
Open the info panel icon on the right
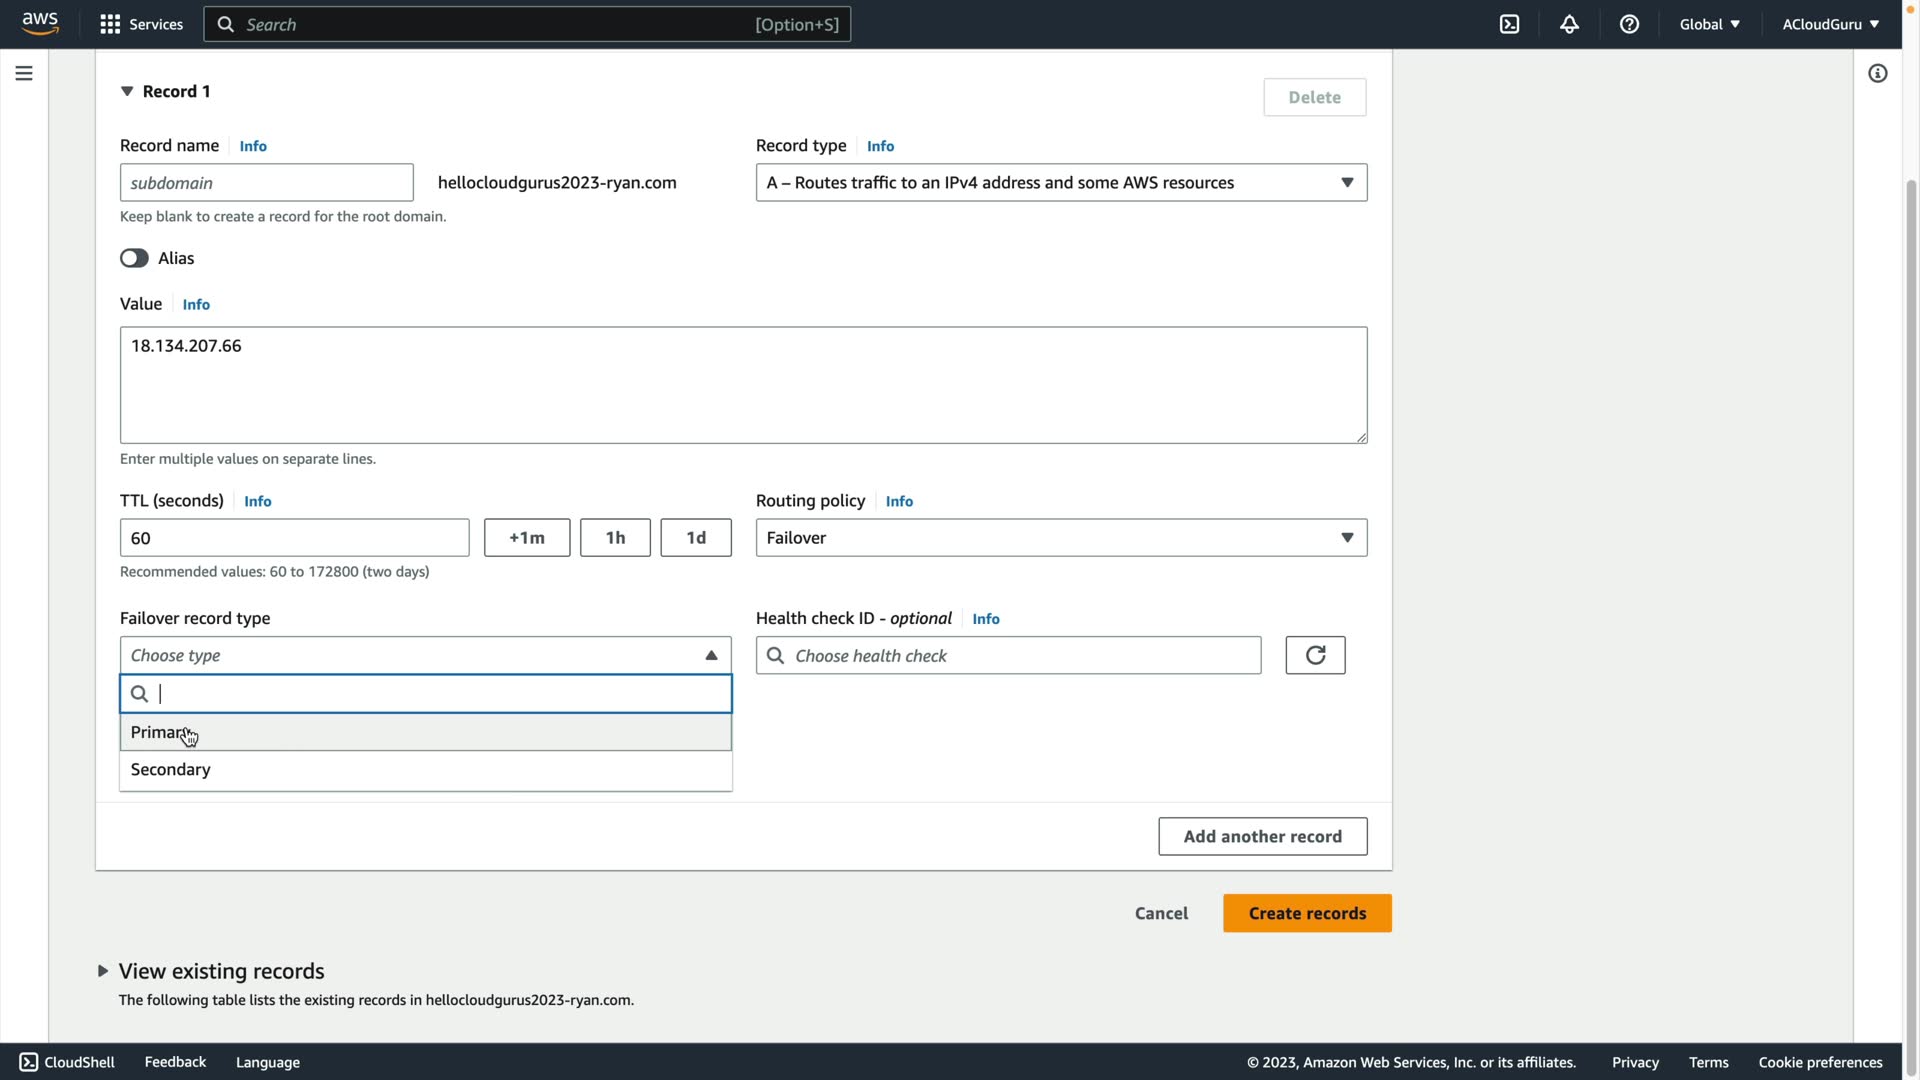[1877, 73]
